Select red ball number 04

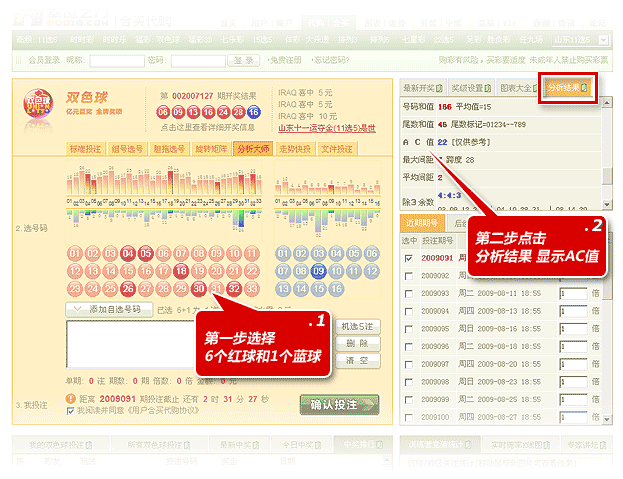point(128,253)
